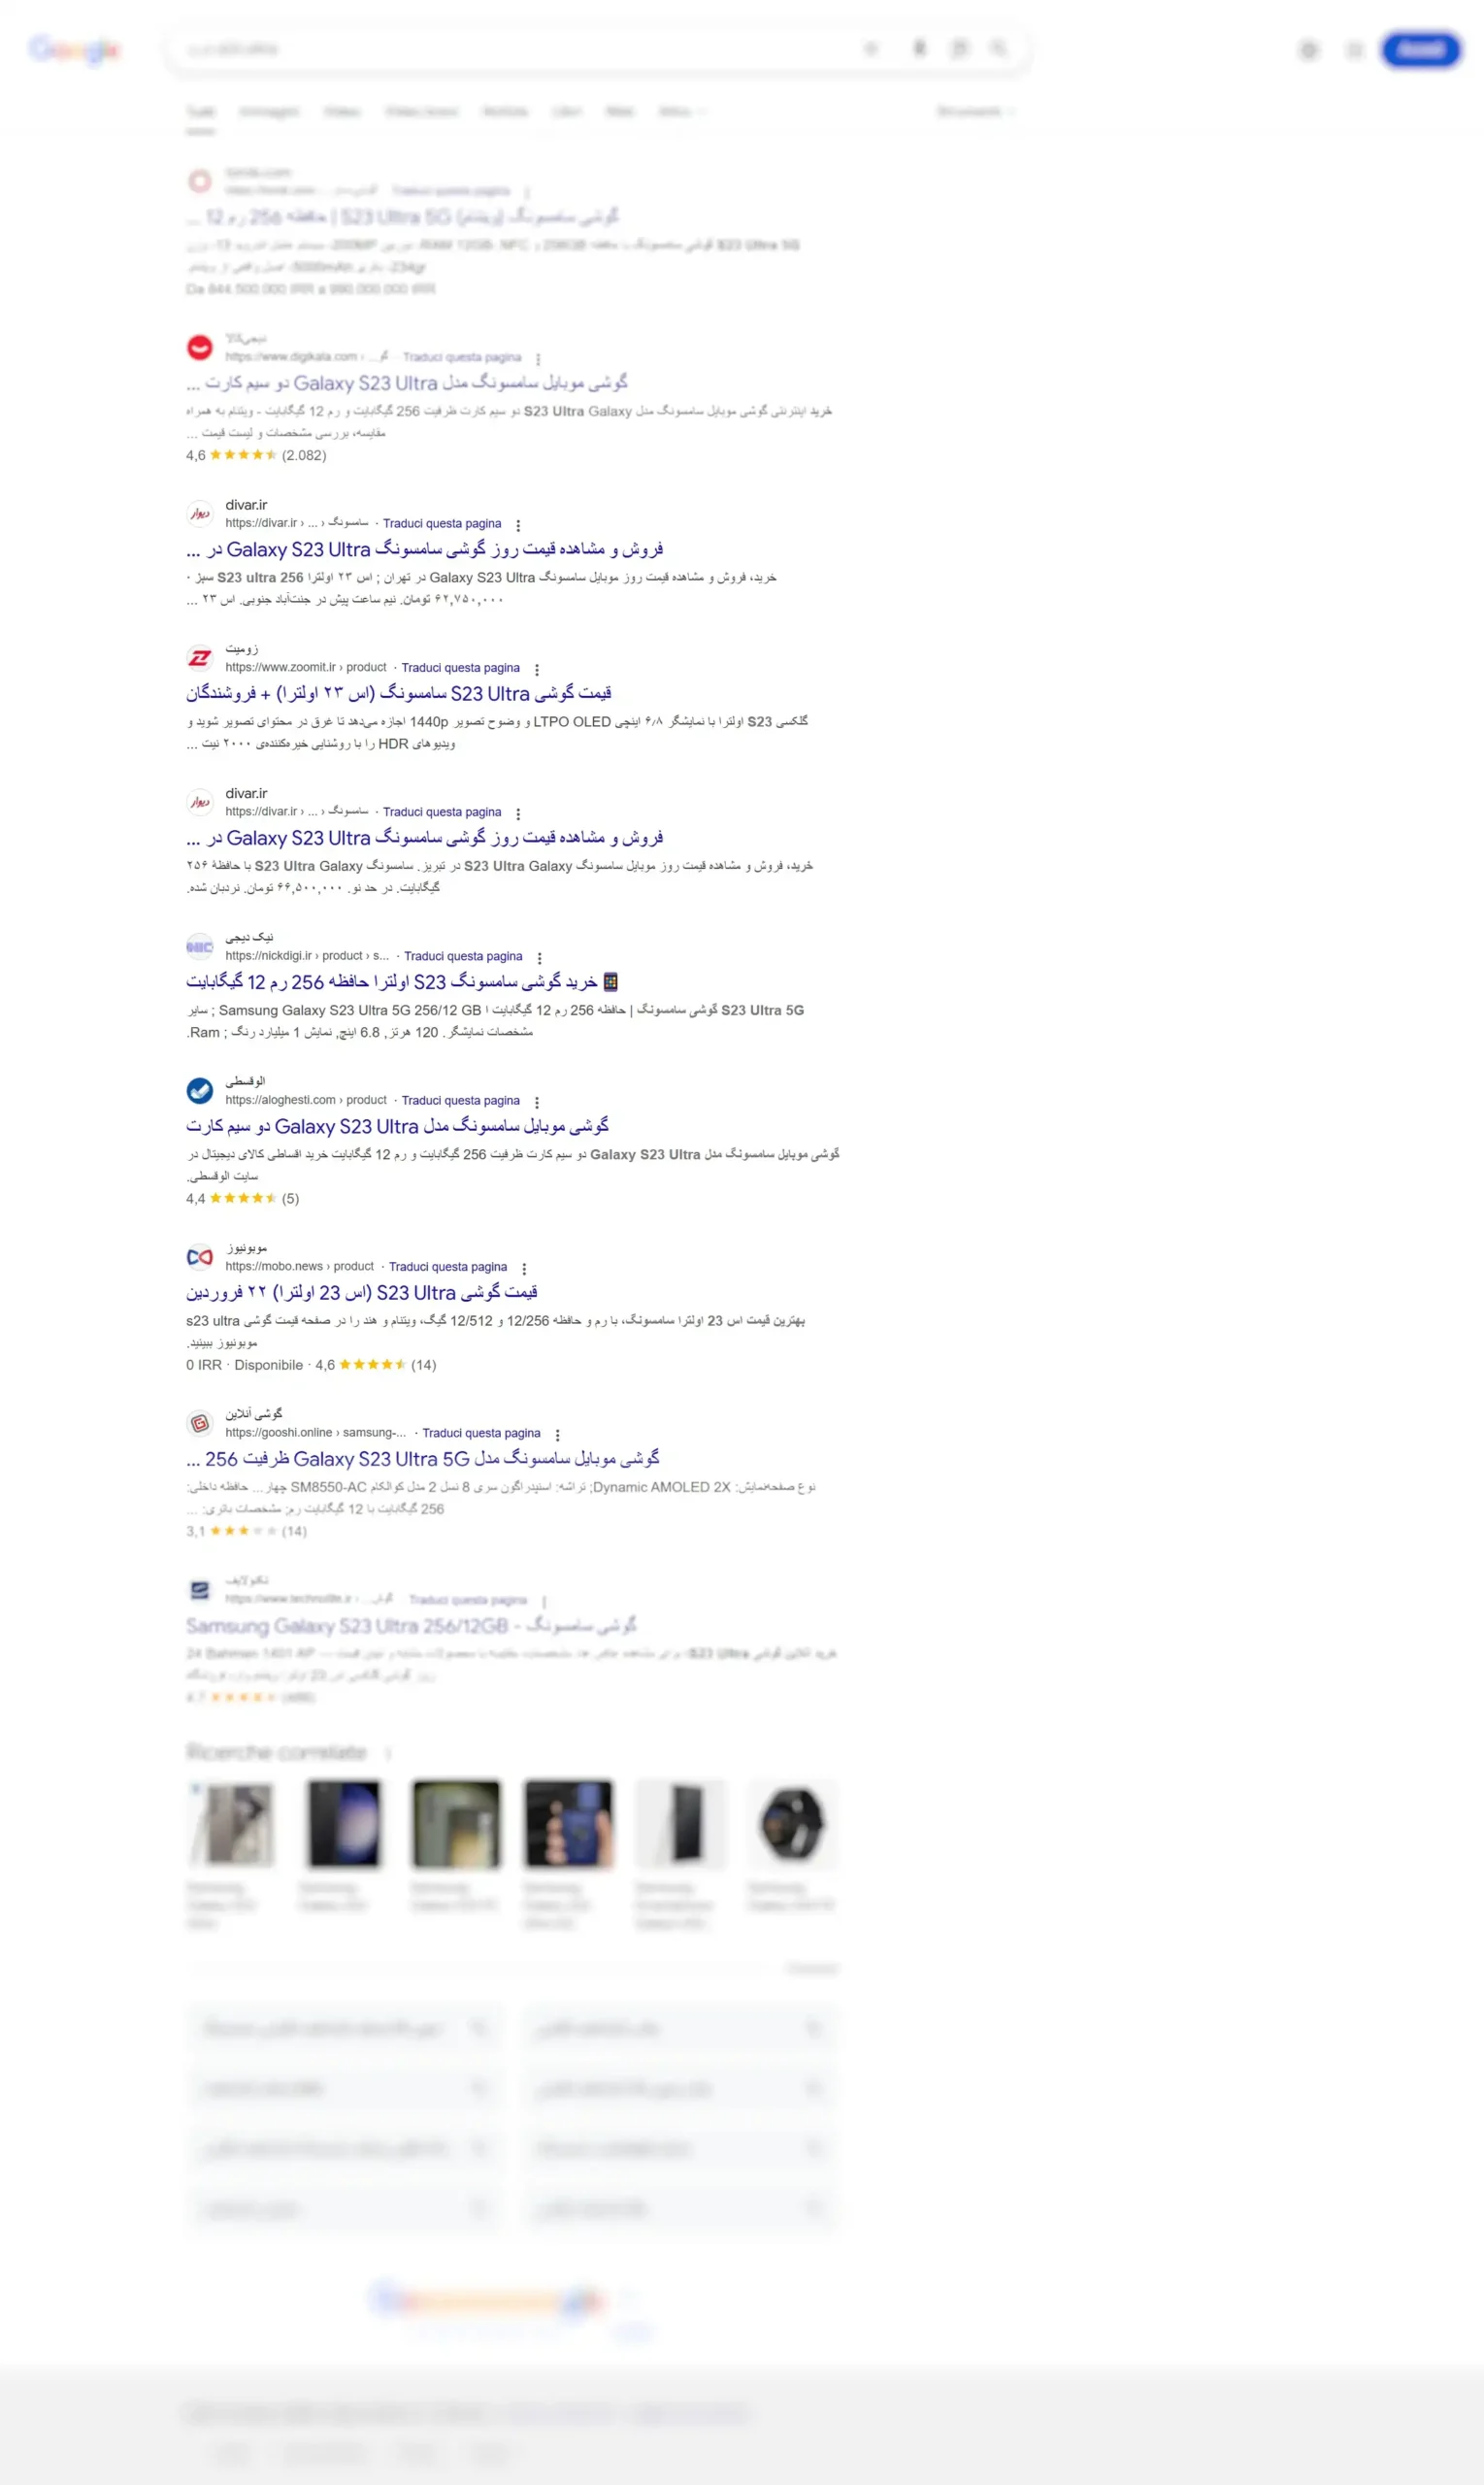Viewport: 1484px width, 2485px height.
Task: Click Traduci questa pagina for aloghesti.com
Action: [460, 1100]
